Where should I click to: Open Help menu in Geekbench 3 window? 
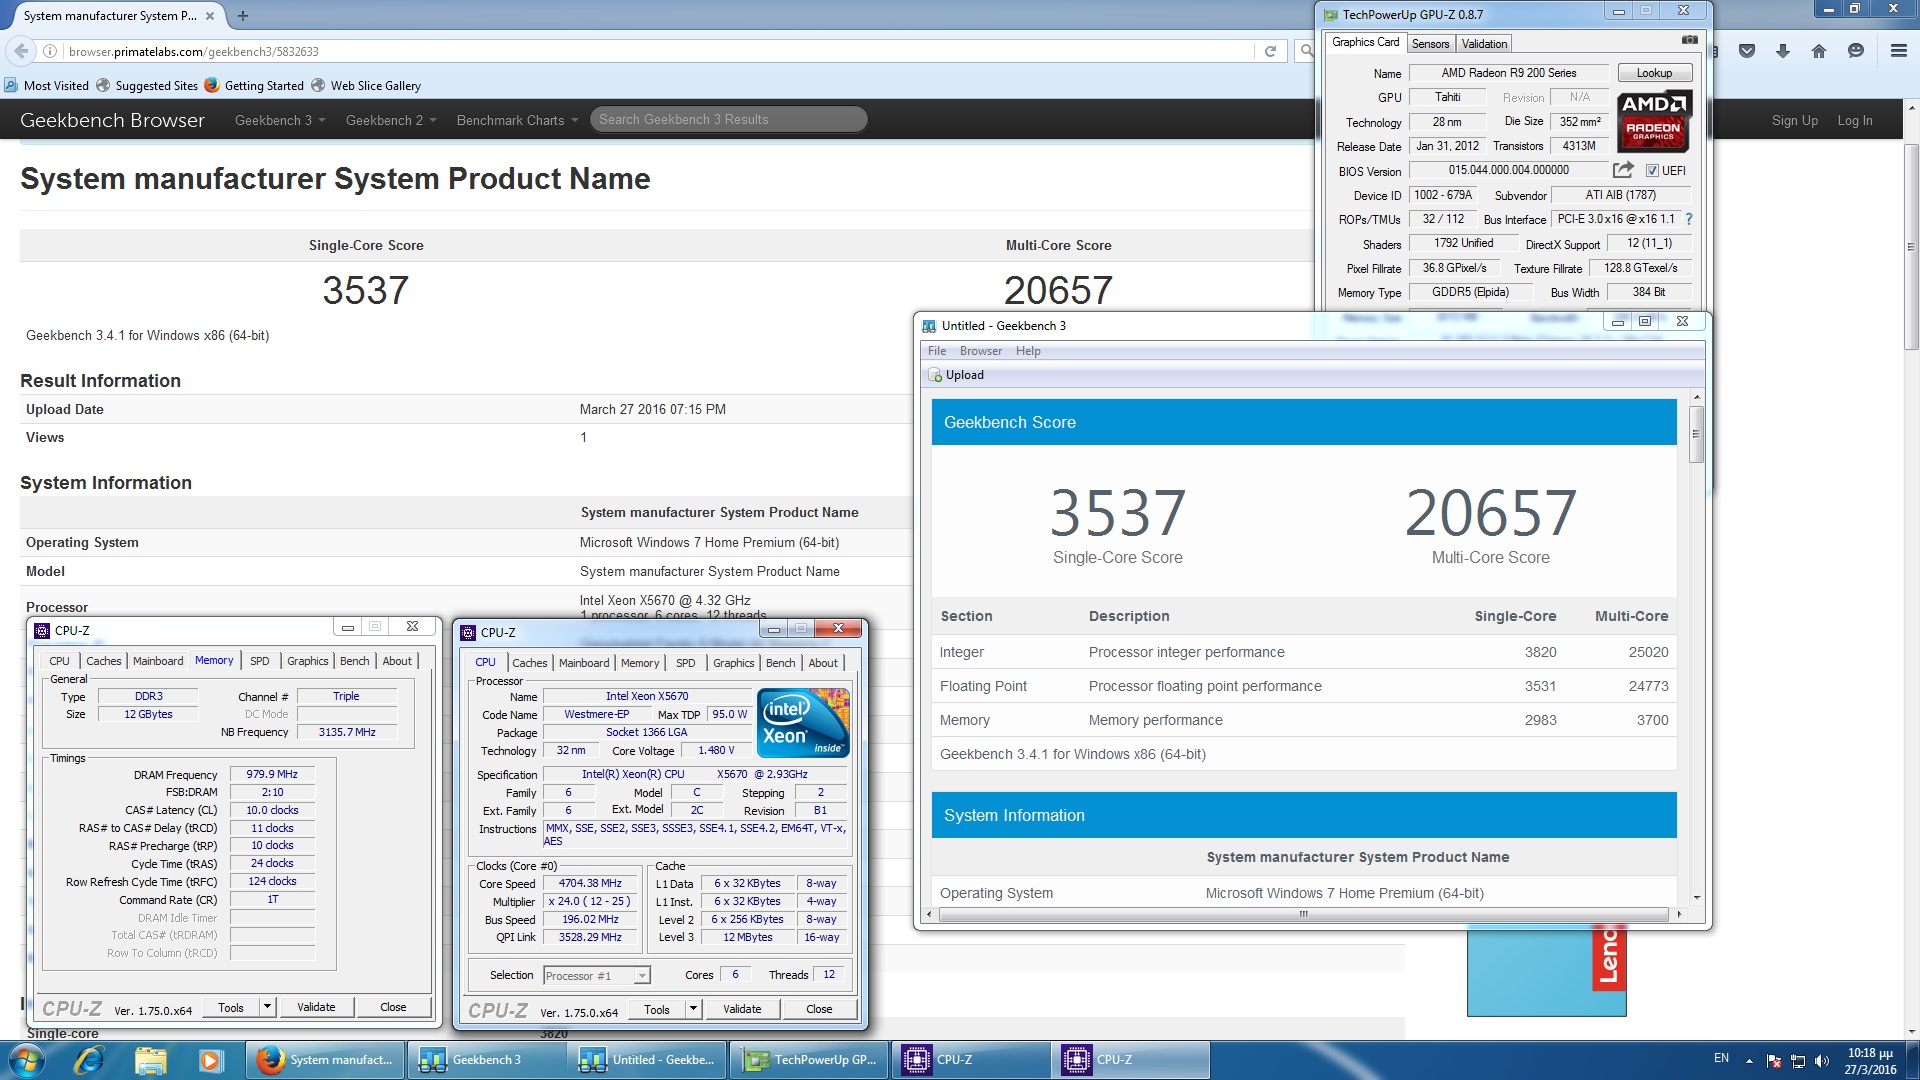point(1028,351)
